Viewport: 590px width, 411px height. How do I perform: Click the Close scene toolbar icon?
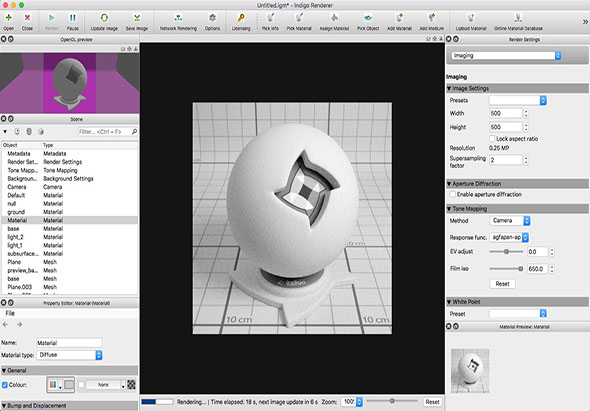27,21
